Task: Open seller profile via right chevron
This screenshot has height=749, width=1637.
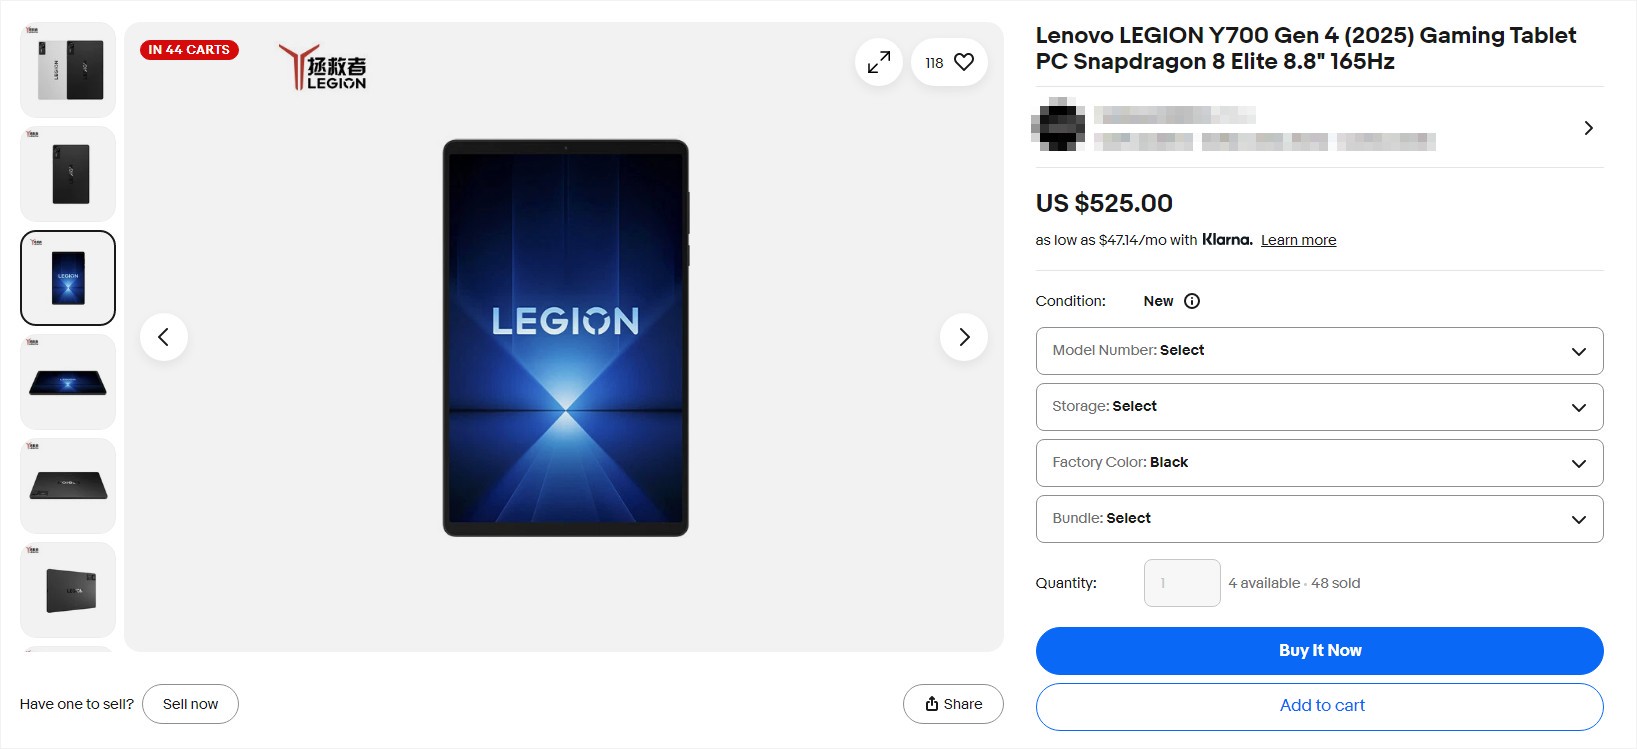Action: tap(1588, 128)
